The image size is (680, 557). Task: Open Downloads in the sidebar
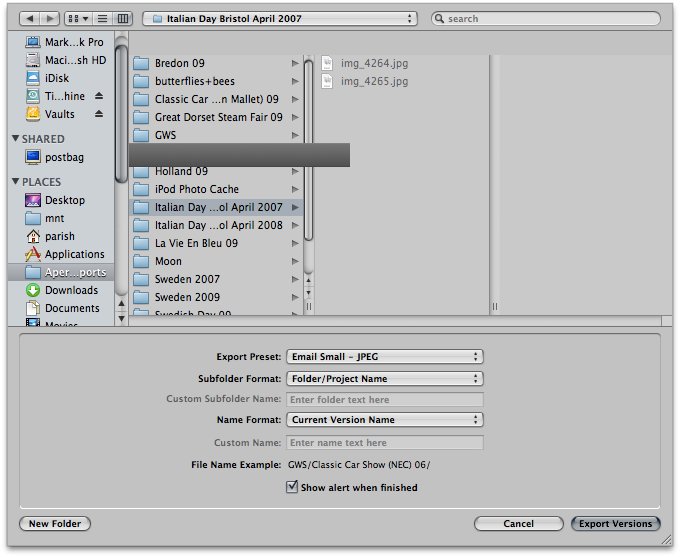pyautogui.click(x=62, y=290)
